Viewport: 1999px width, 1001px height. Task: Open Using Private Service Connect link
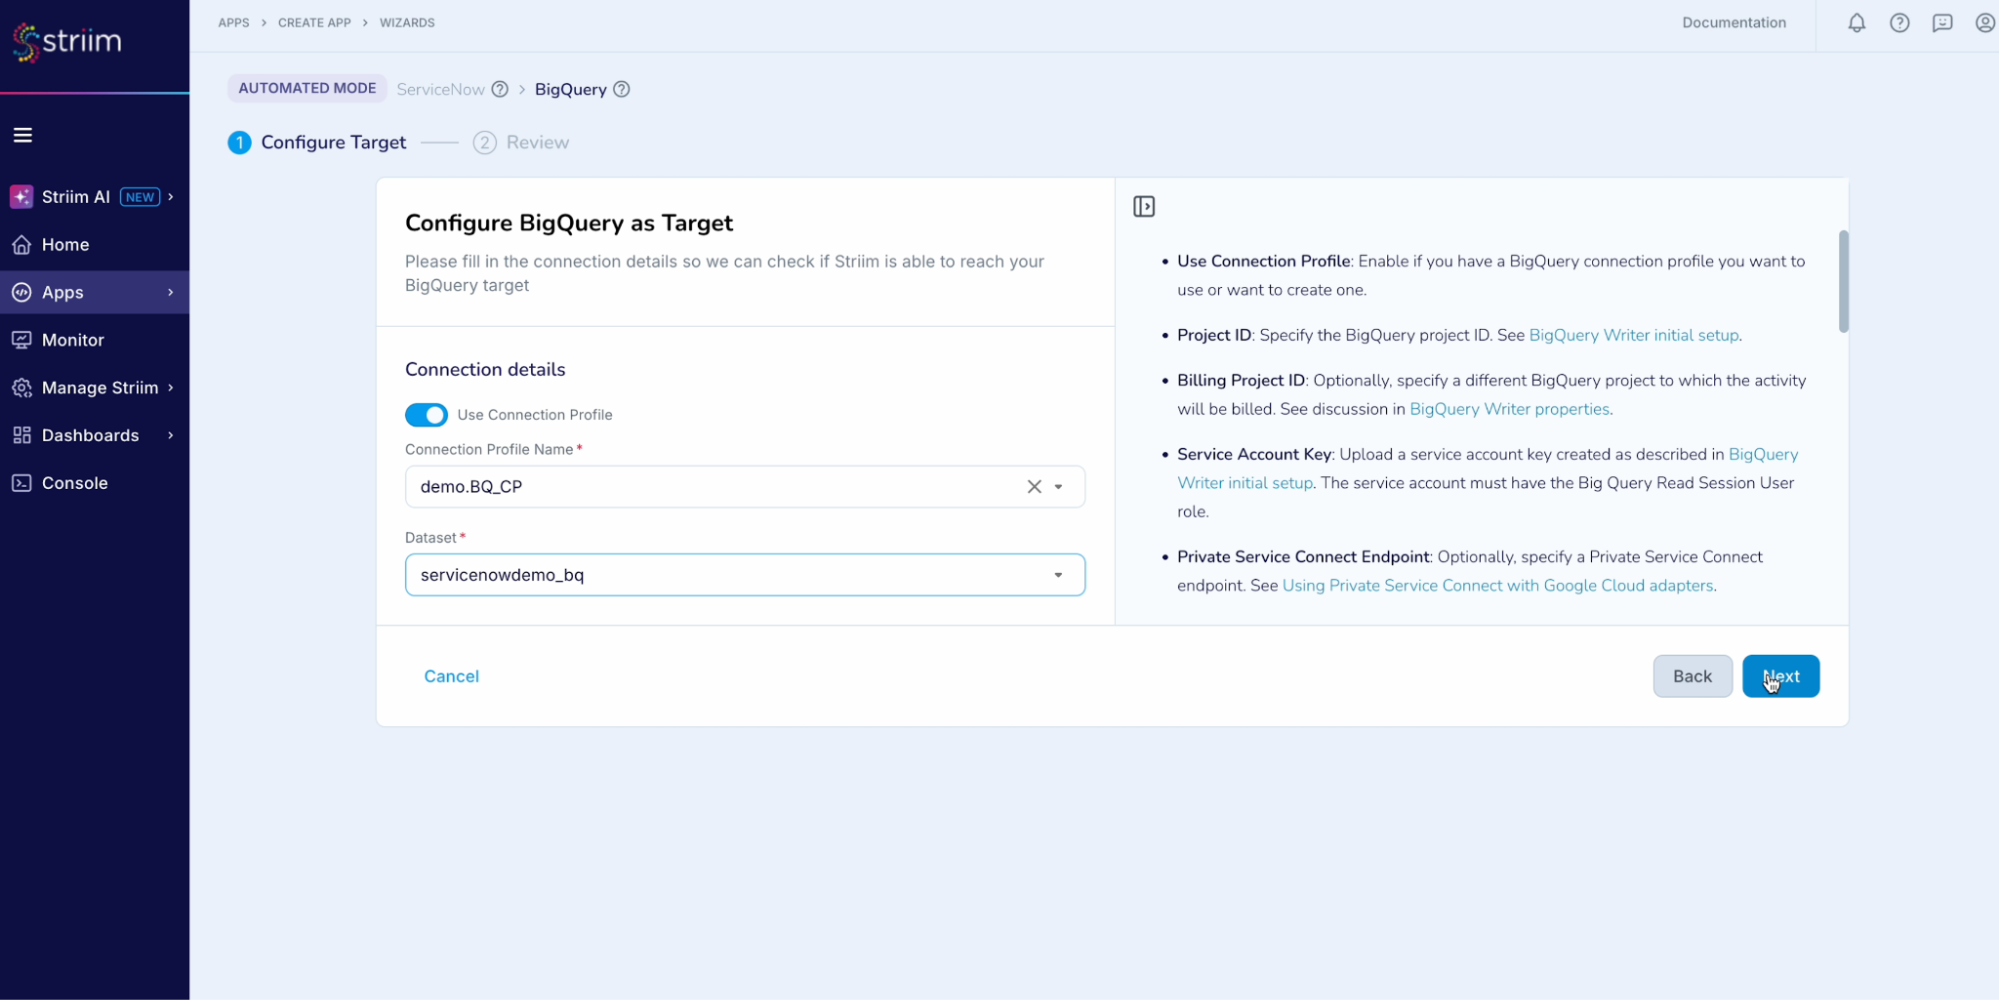[1497, 585]
